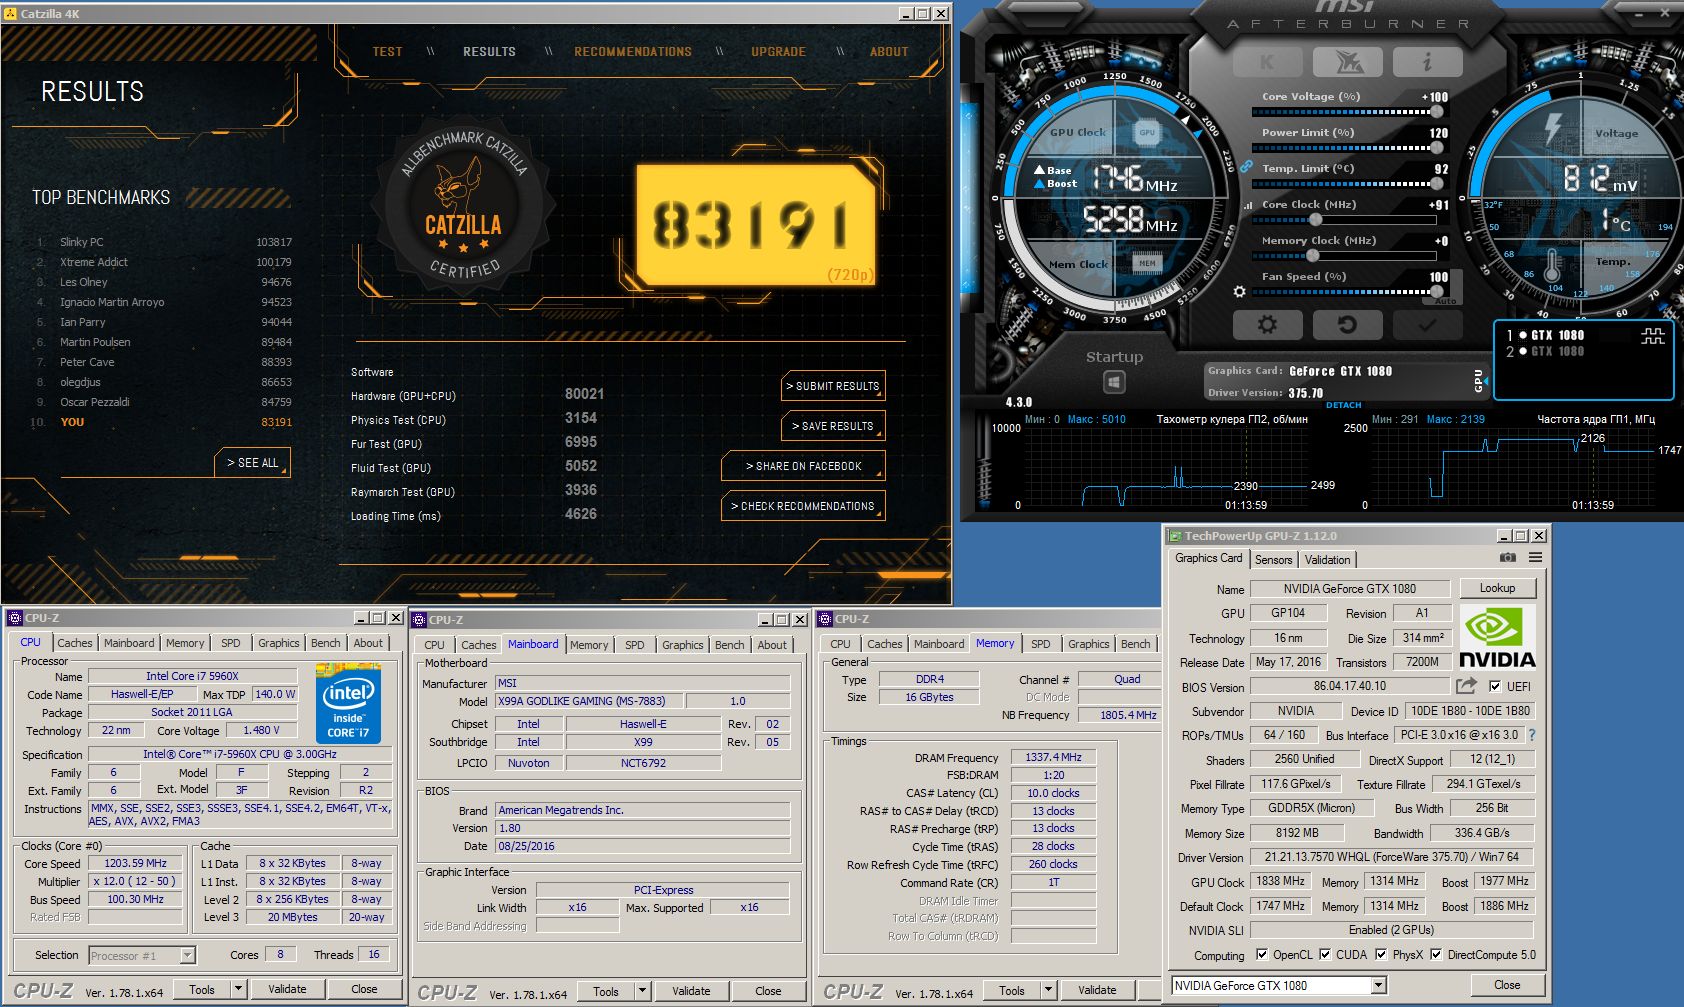Click the Catzilla 4K title bar icon
Image resolution: width=1684 pixels, height=1007 pixels.
pos(10,14)
